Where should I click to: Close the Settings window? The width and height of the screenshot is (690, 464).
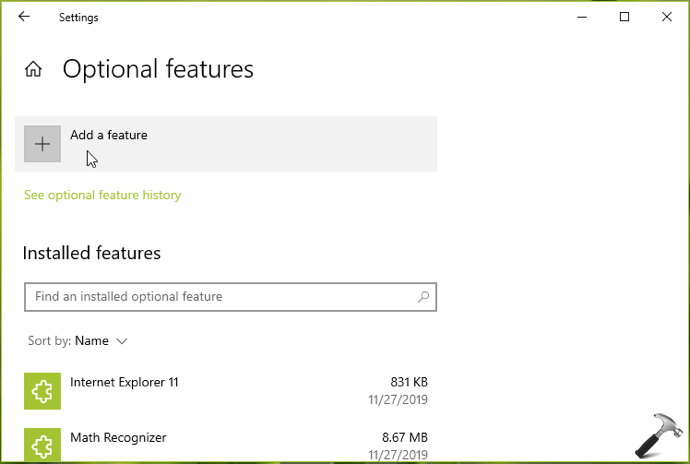click(666, 17)
